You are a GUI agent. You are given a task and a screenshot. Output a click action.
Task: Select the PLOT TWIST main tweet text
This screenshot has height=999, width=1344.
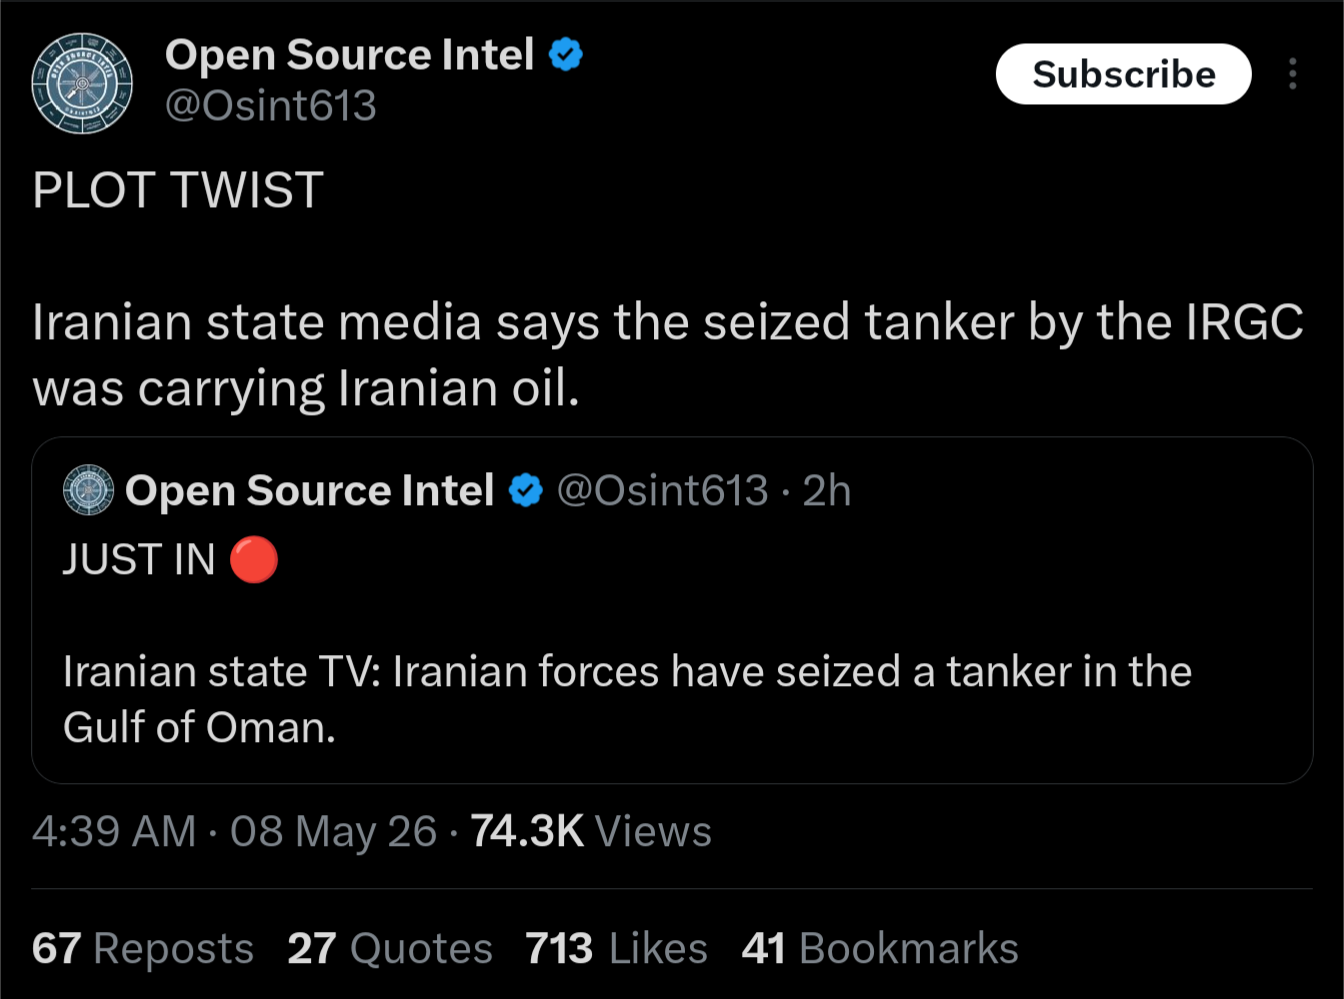pos(668,289)
